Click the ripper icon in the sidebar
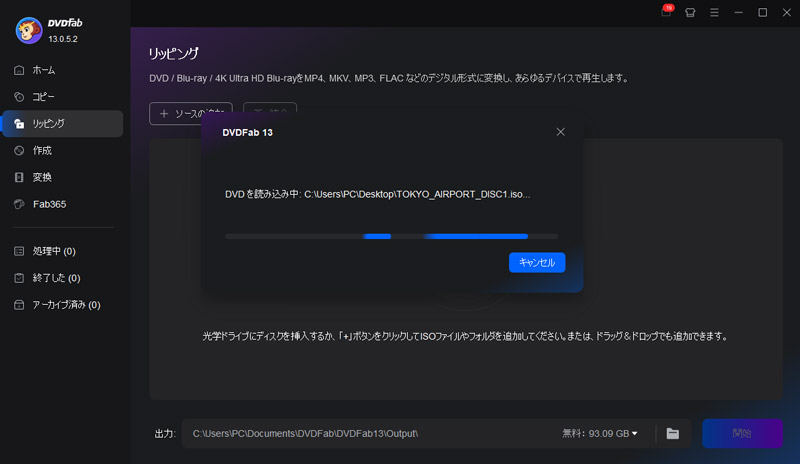 [x=19, y=124]
